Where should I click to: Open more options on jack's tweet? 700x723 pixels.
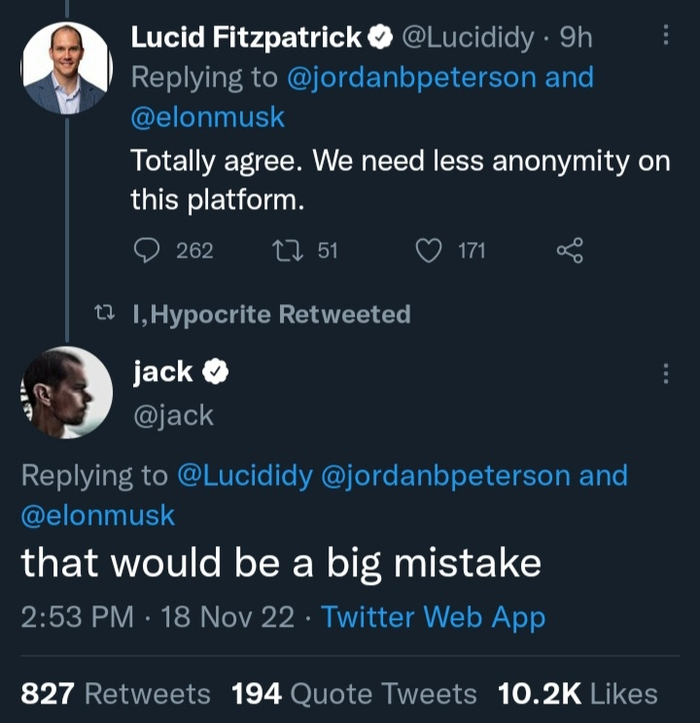pyautogui.click(x=666, y=374)
